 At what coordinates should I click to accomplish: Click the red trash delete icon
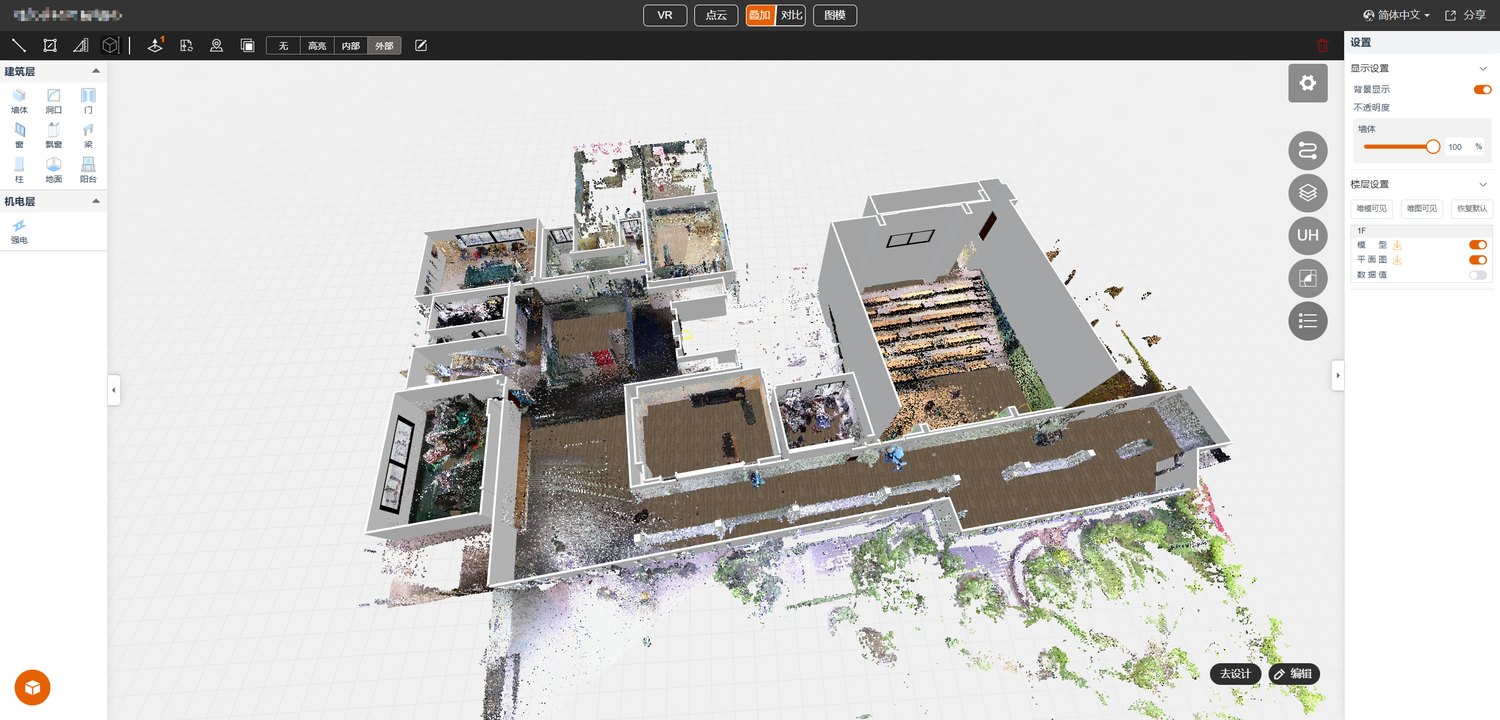pyautogui.click(x=1323, y=45)
